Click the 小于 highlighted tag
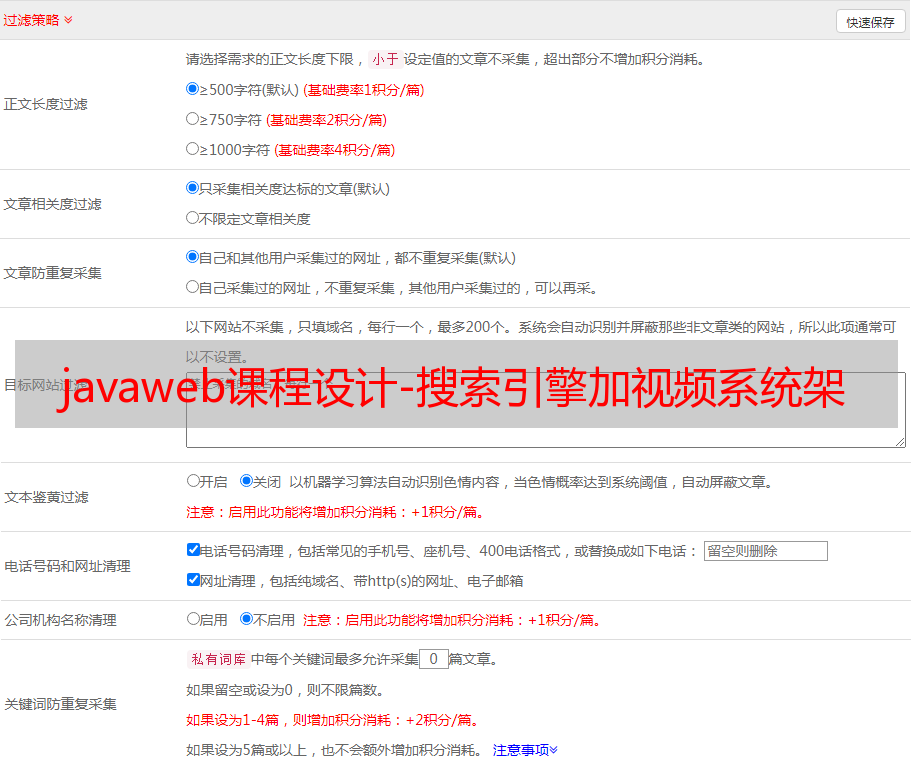 pyautogui.click(x=386, y=59)
